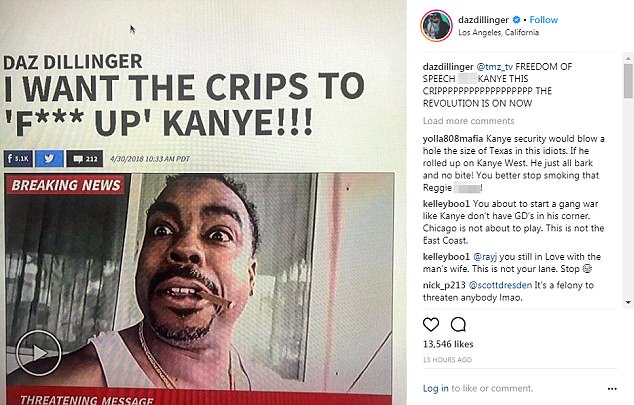Open the 212 comments bubble
Viewport: 634px width, 405px height.
[x=85, y=158]
